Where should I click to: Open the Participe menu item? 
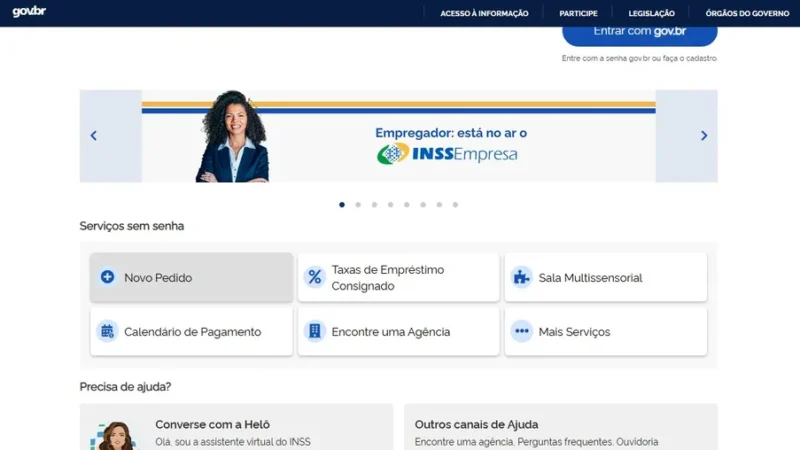(x=578, y=13)
